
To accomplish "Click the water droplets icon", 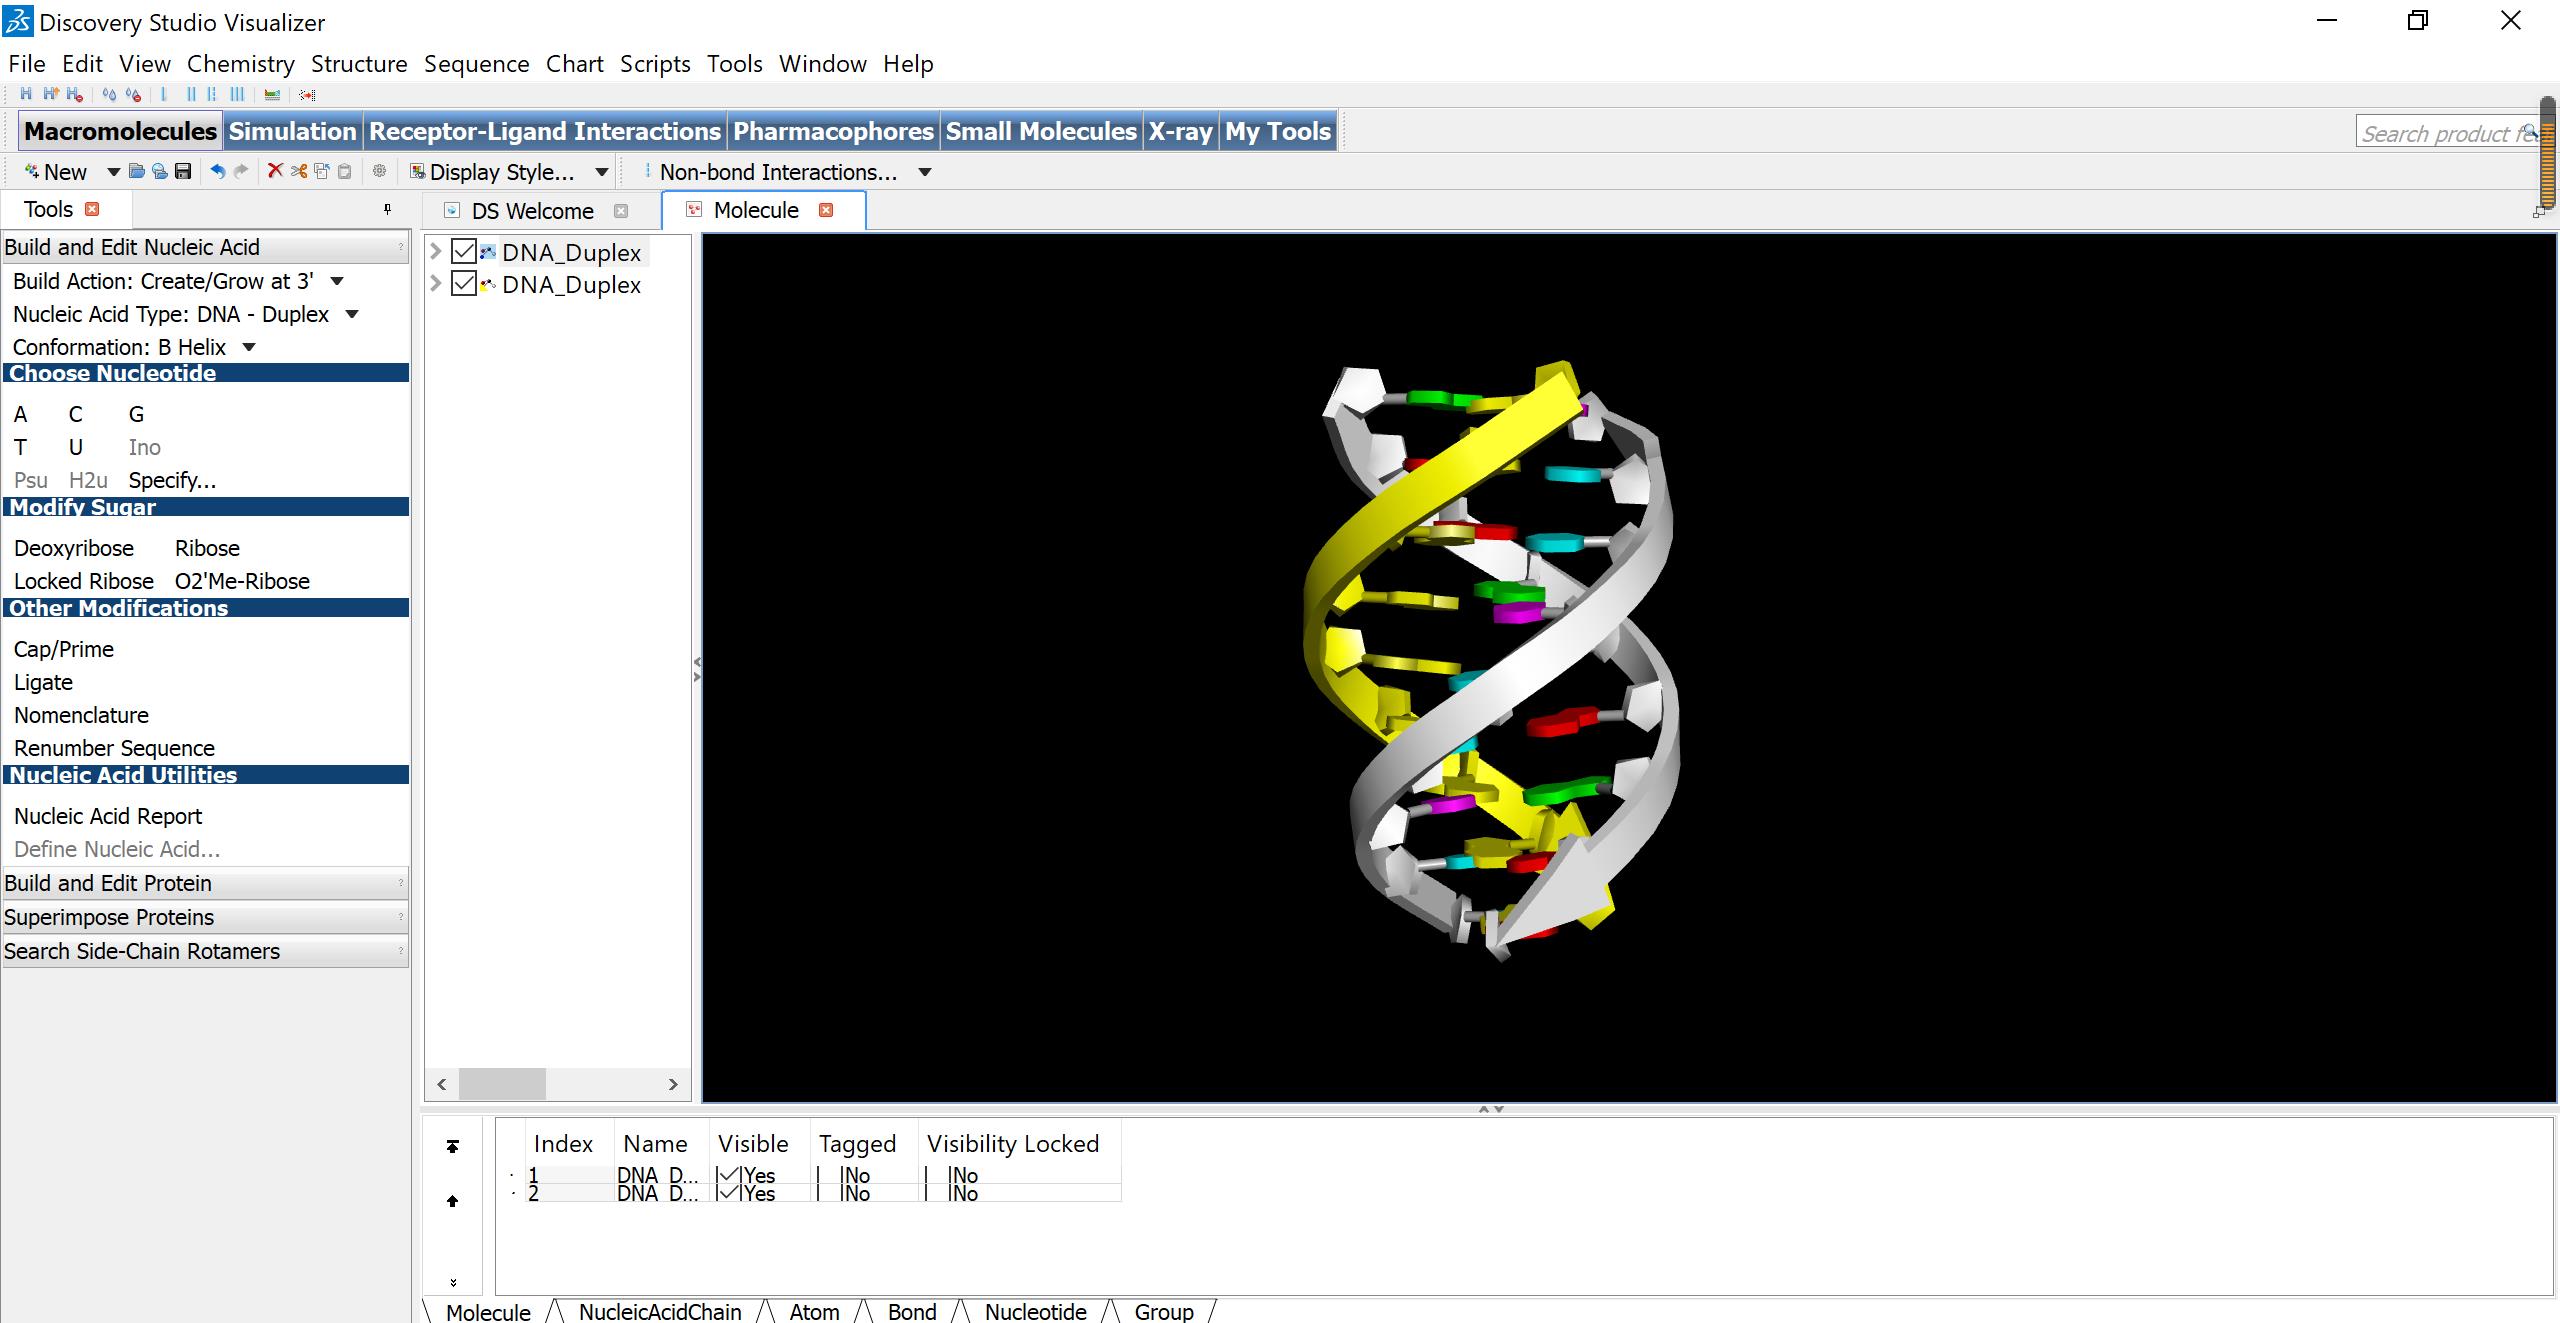I will point(109,94).
